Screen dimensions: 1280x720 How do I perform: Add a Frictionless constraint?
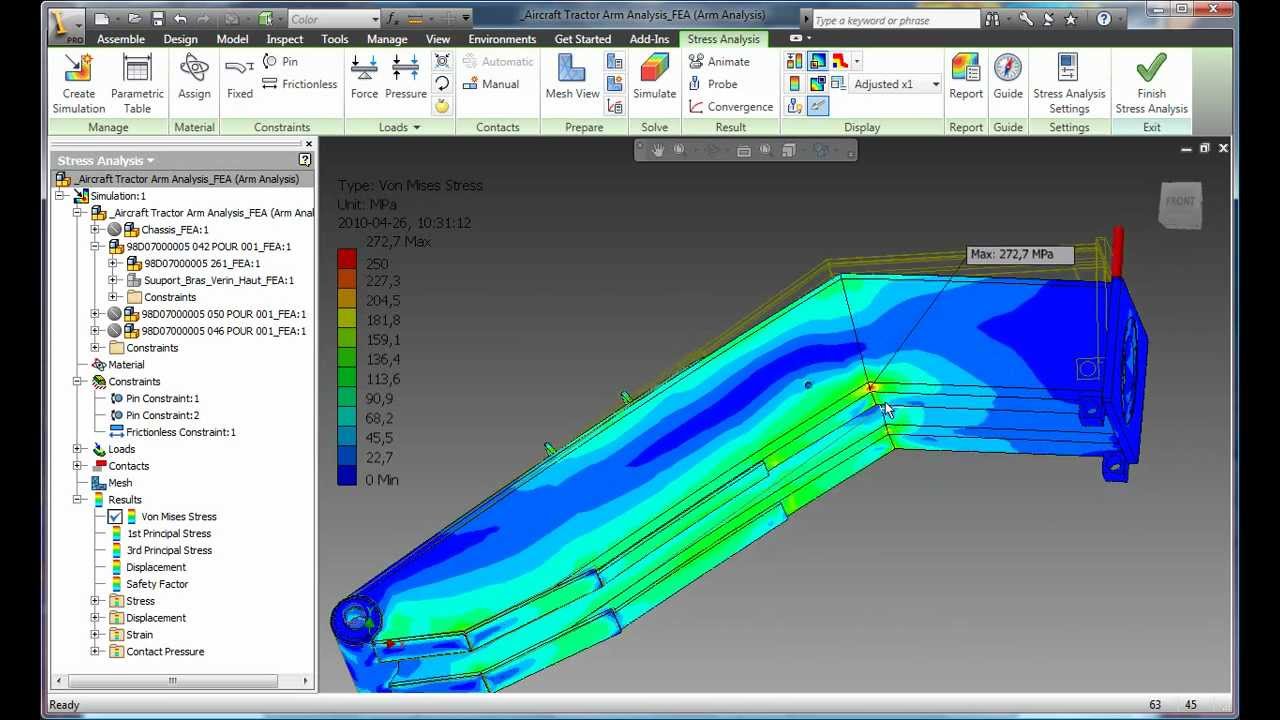pos(300,84)
